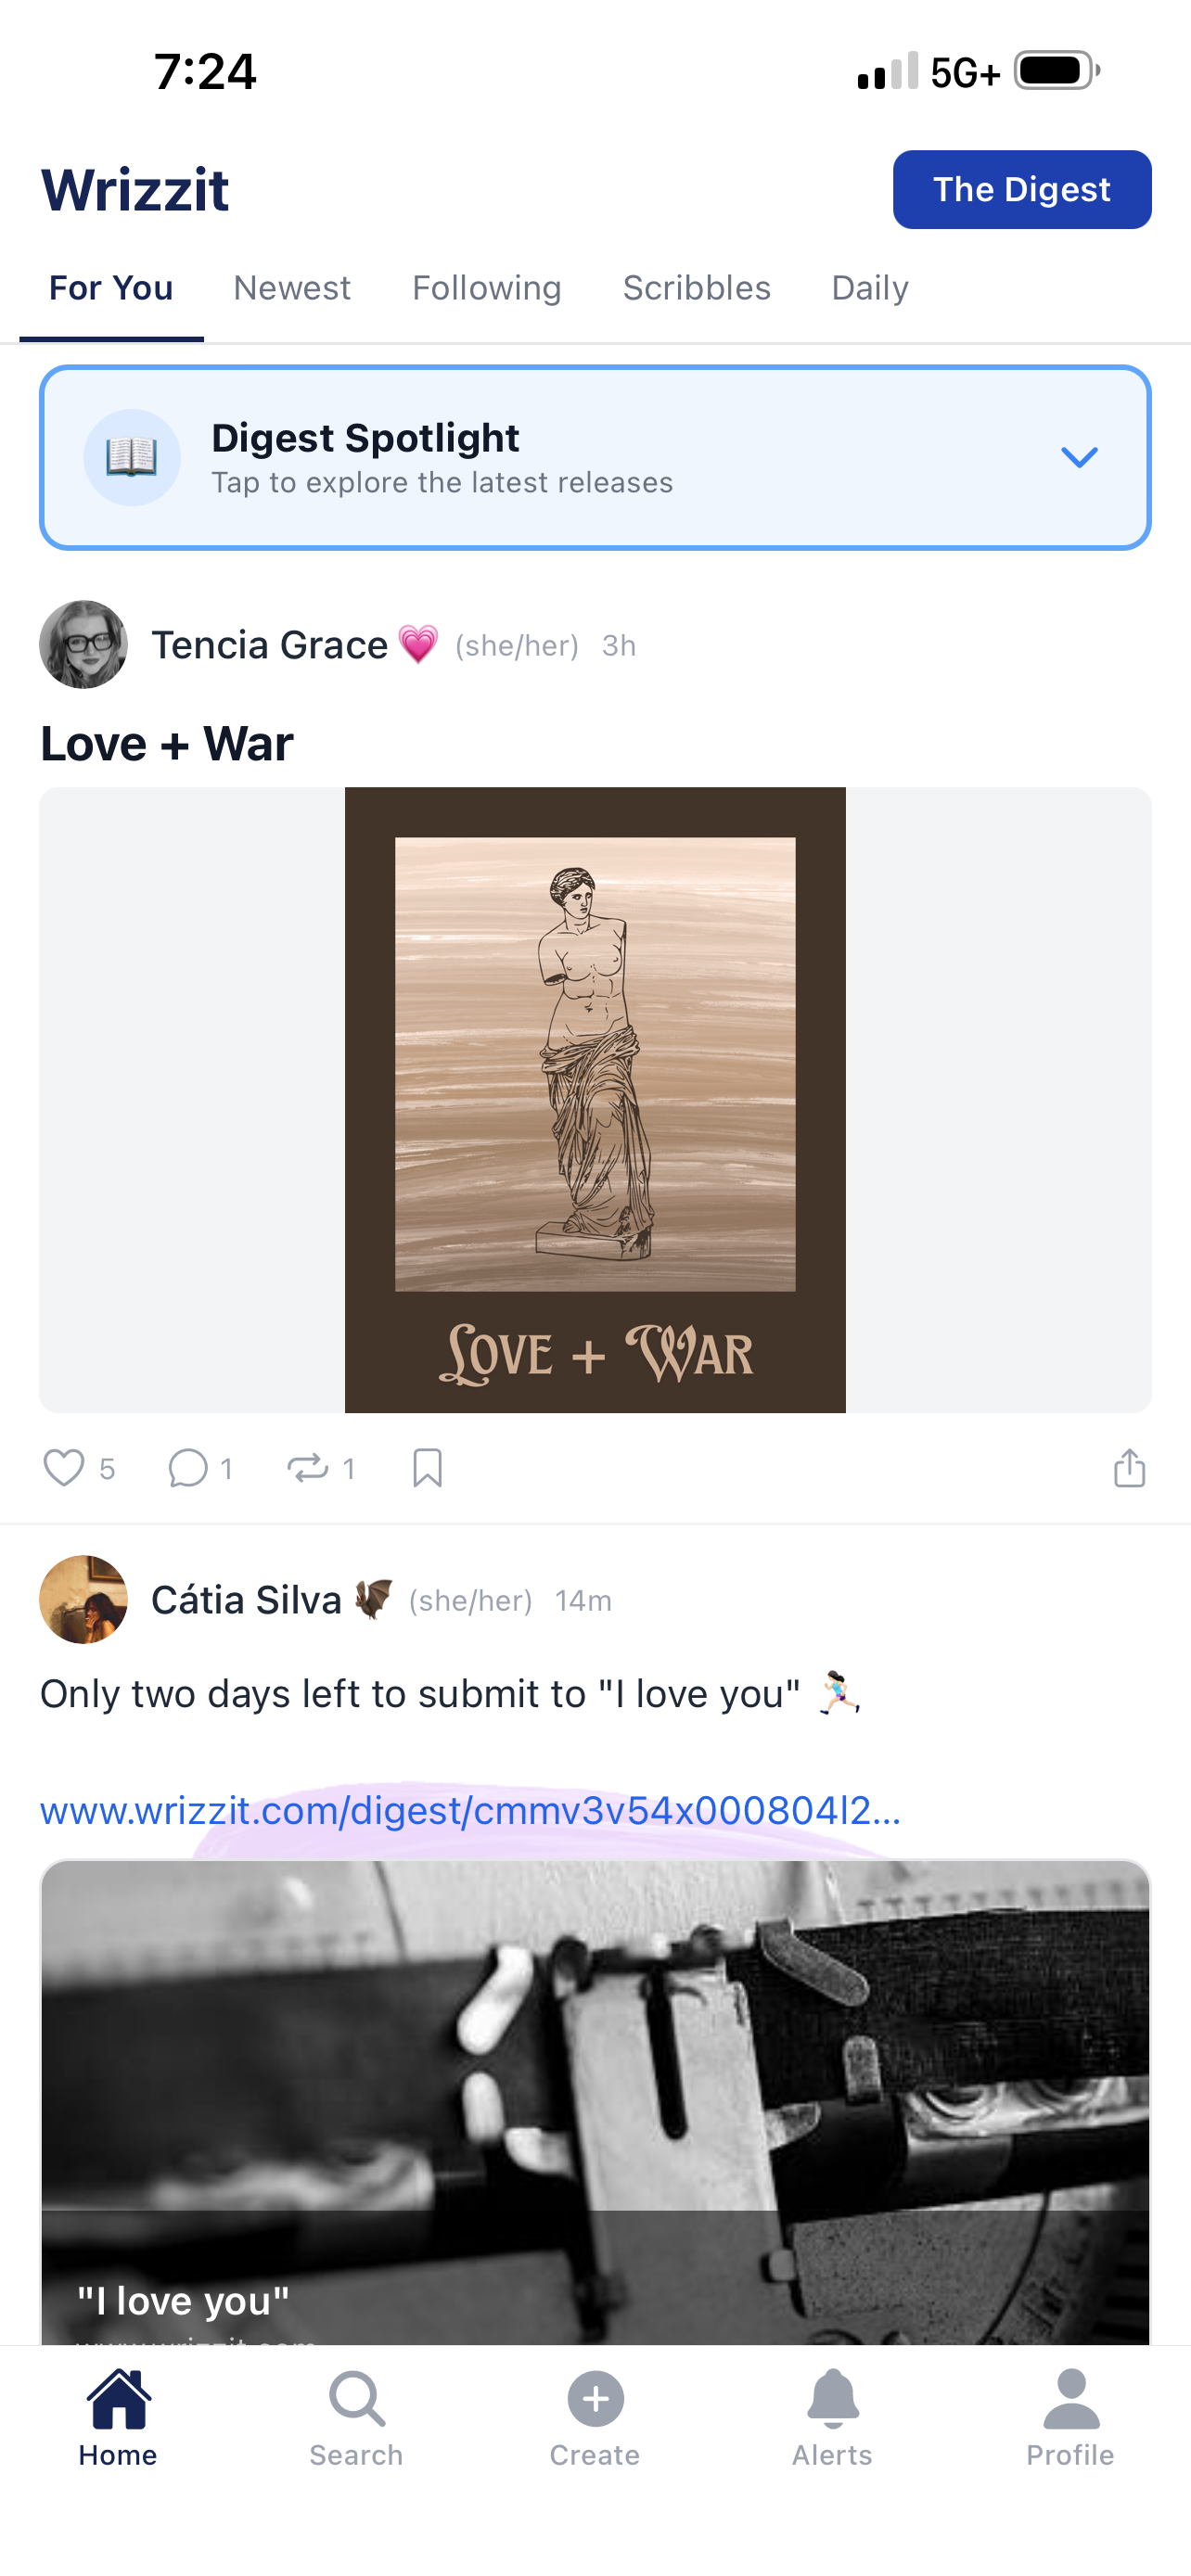This screenshot has width=1191, height=2576.
Task: Expand the Digest Spotlight chevron
Action: pyautogui.click(x=1079, y=457)
